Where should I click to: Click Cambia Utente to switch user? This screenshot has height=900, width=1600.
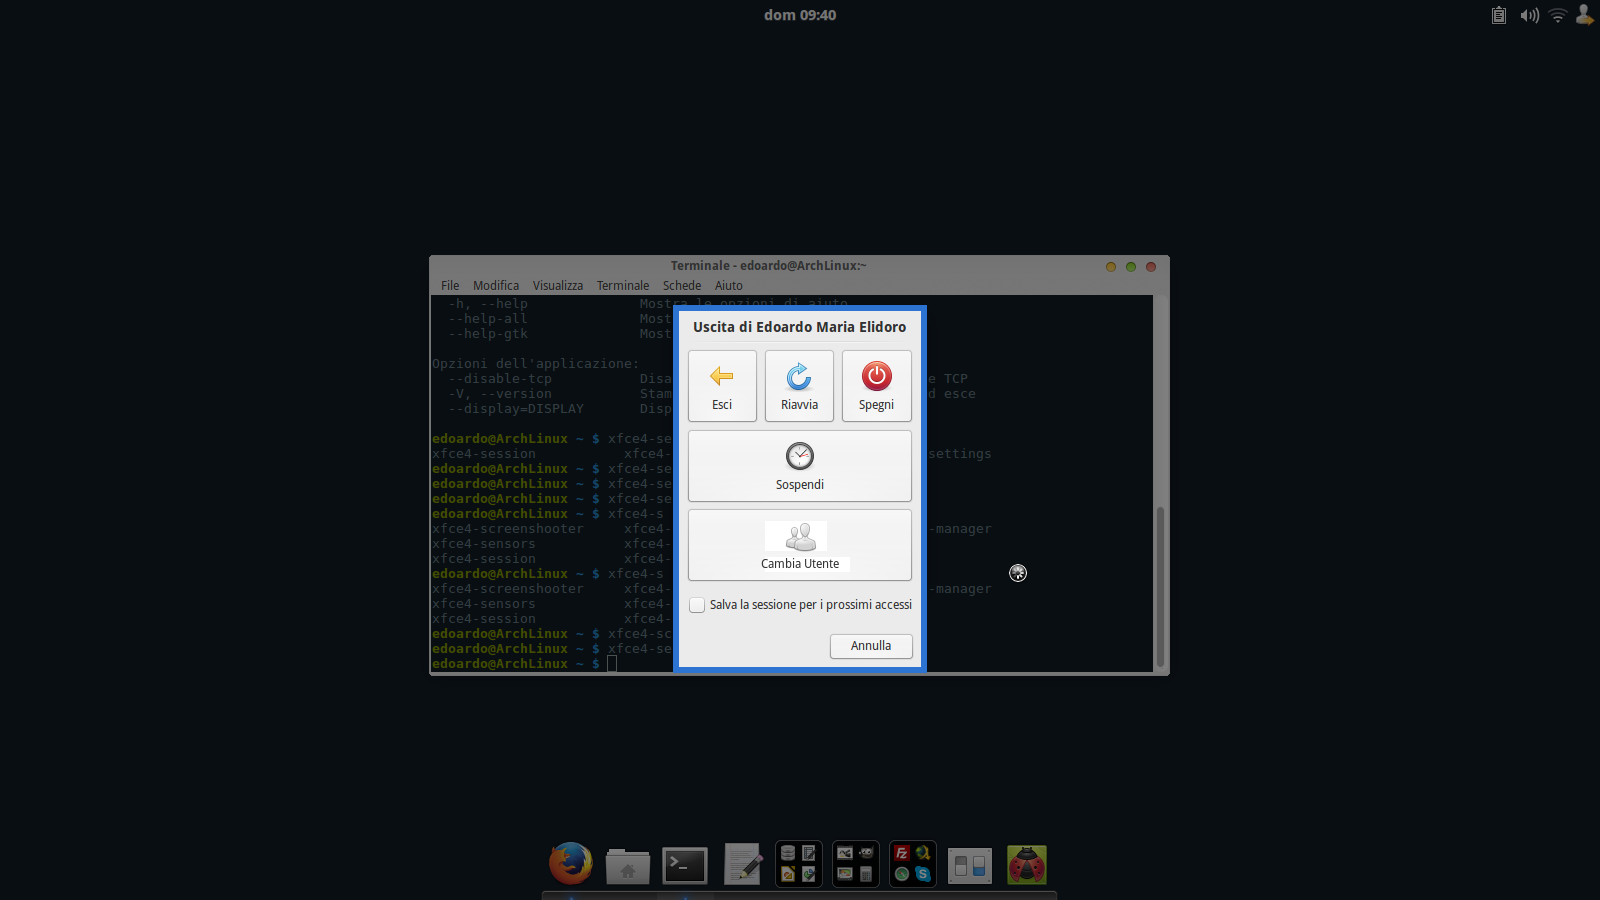(799, 545)
